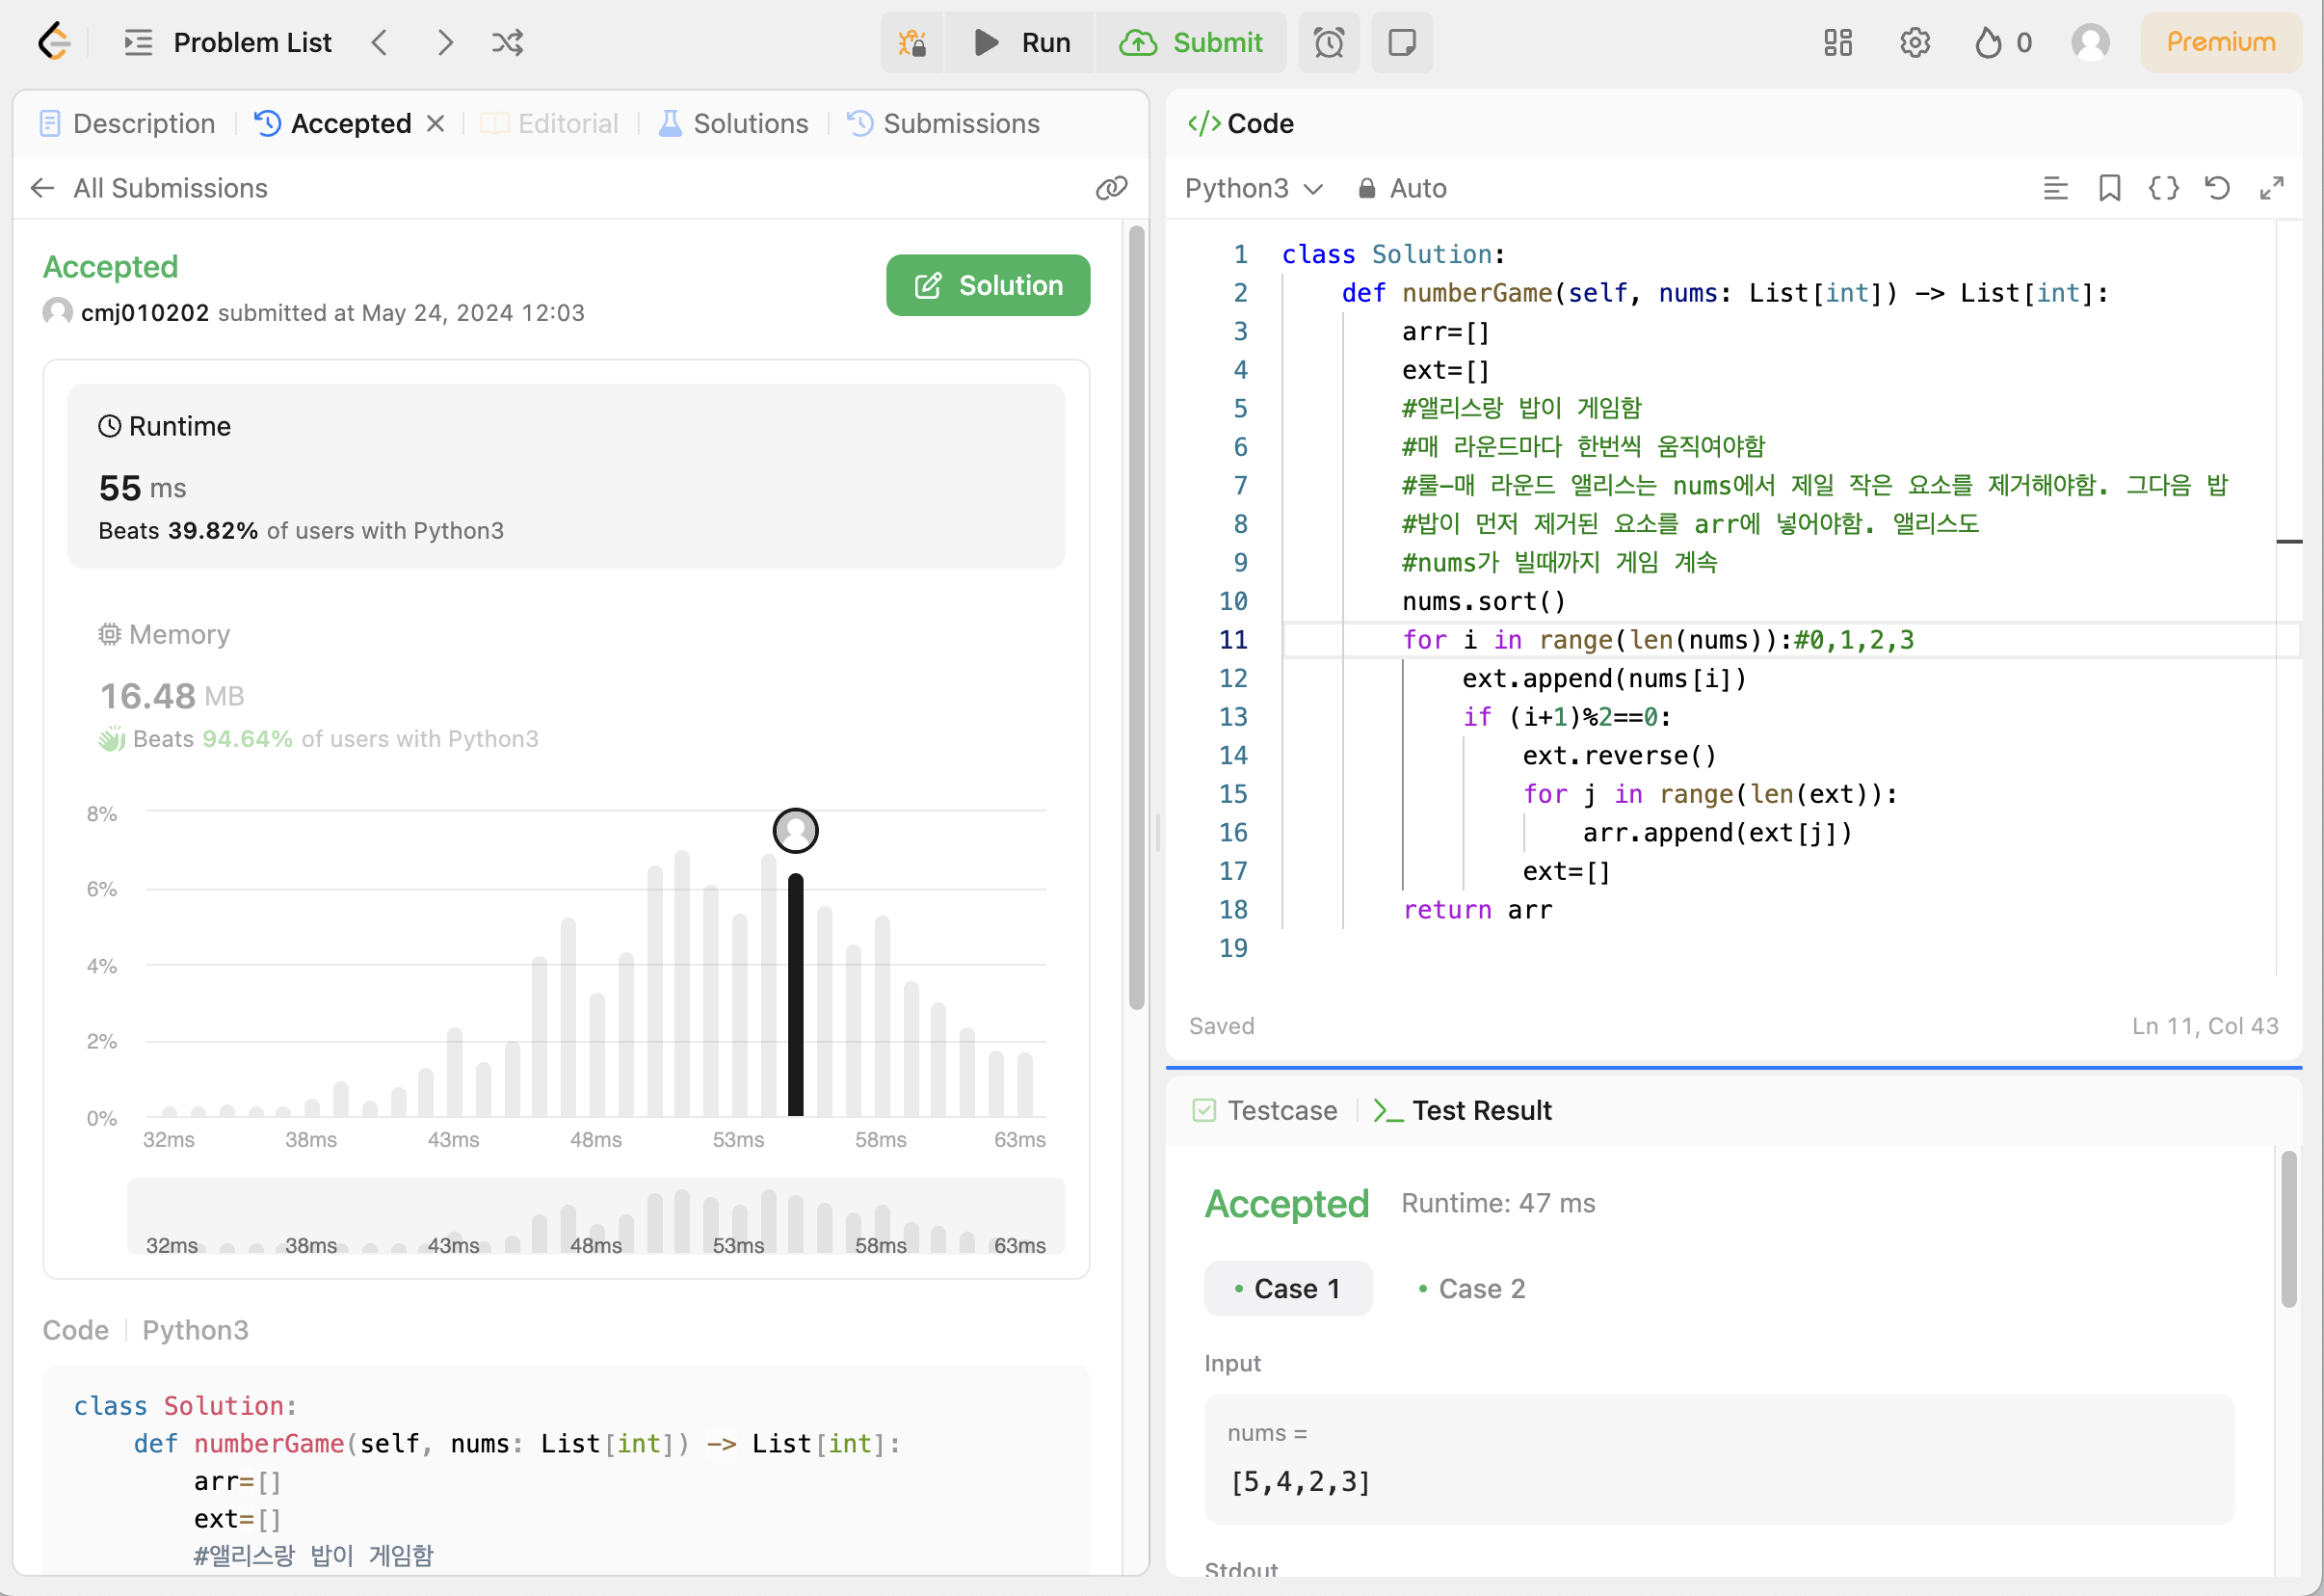The image size is (2324, 1596).
Task: Reset code to default icon
Action: 2217,188
